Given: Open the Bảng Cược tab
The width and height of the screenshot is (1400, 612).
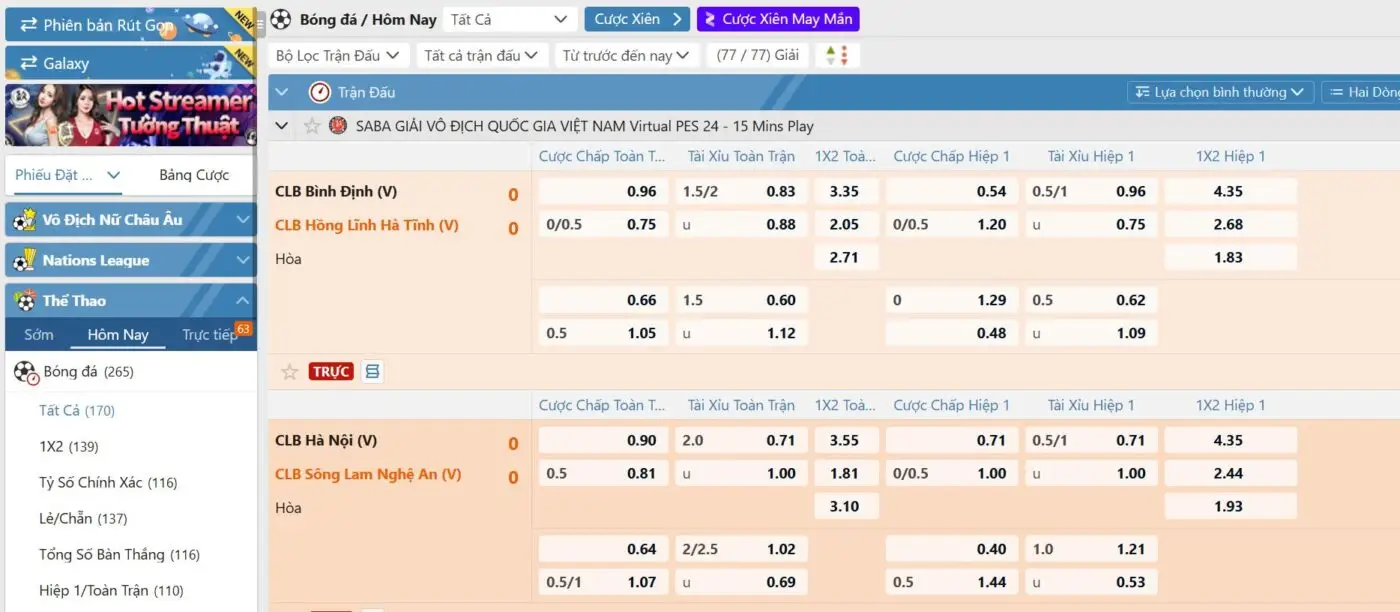Looking at the screenshot, I should pyautogui.click(x=194, y=175).
